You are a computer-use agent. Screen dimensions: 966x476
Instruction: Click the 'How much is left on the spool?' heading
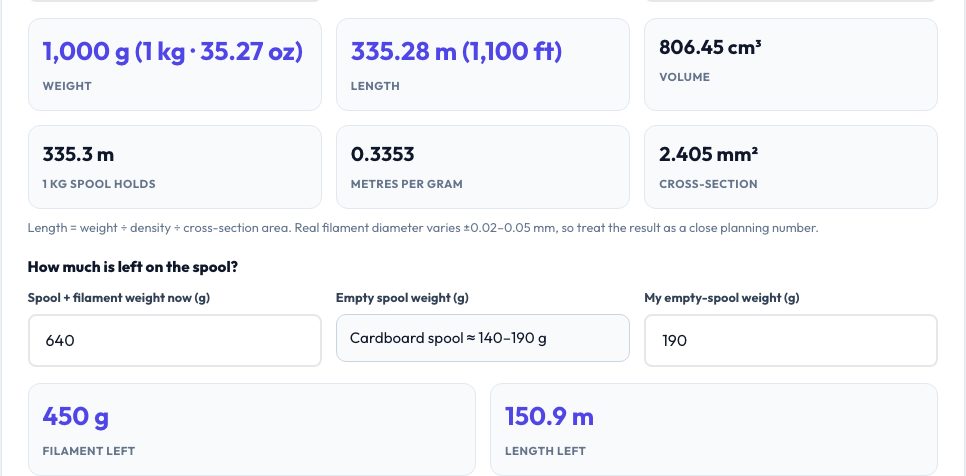133,267
